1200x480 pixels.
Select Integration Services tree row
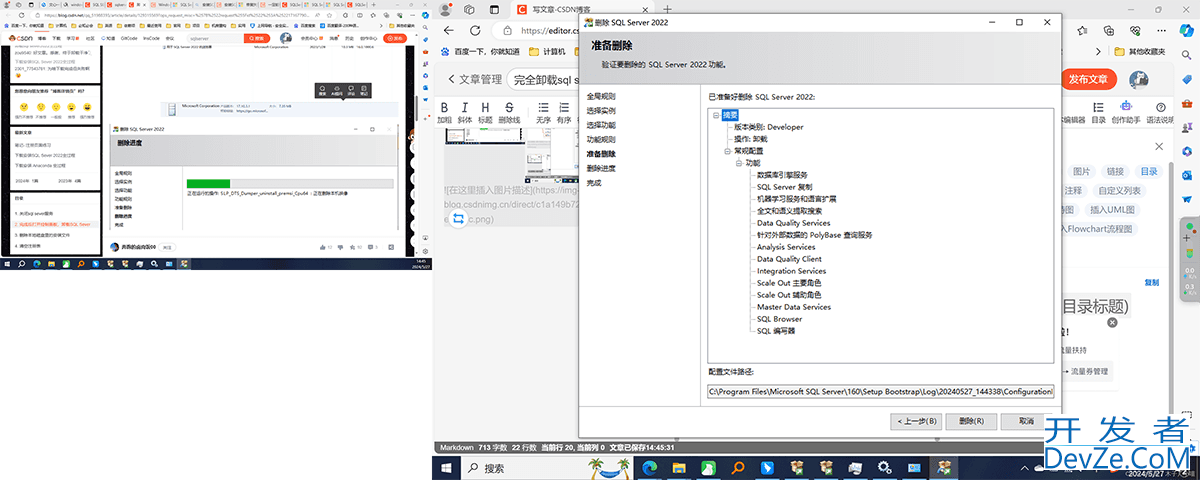pyautogui.click(x=791, y=271)
